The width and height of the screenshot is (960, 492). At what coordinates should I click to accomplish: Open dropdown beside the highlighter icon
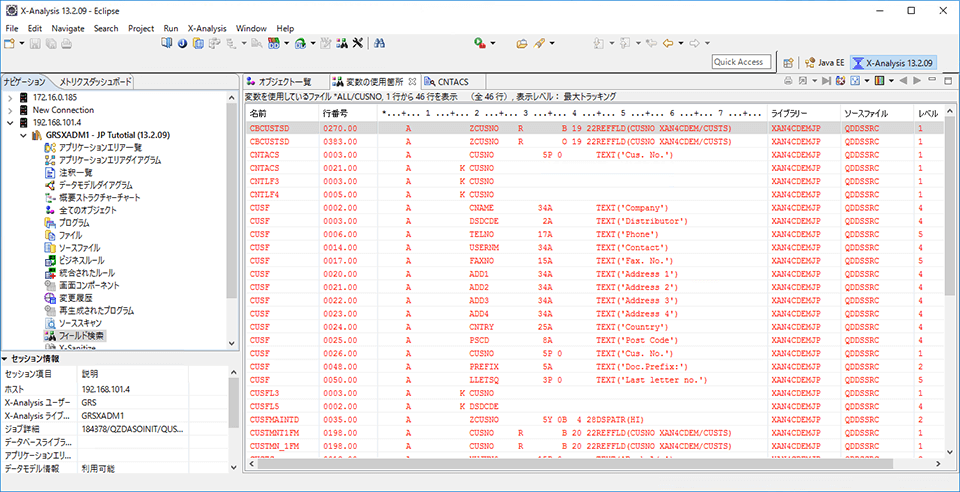552,43
